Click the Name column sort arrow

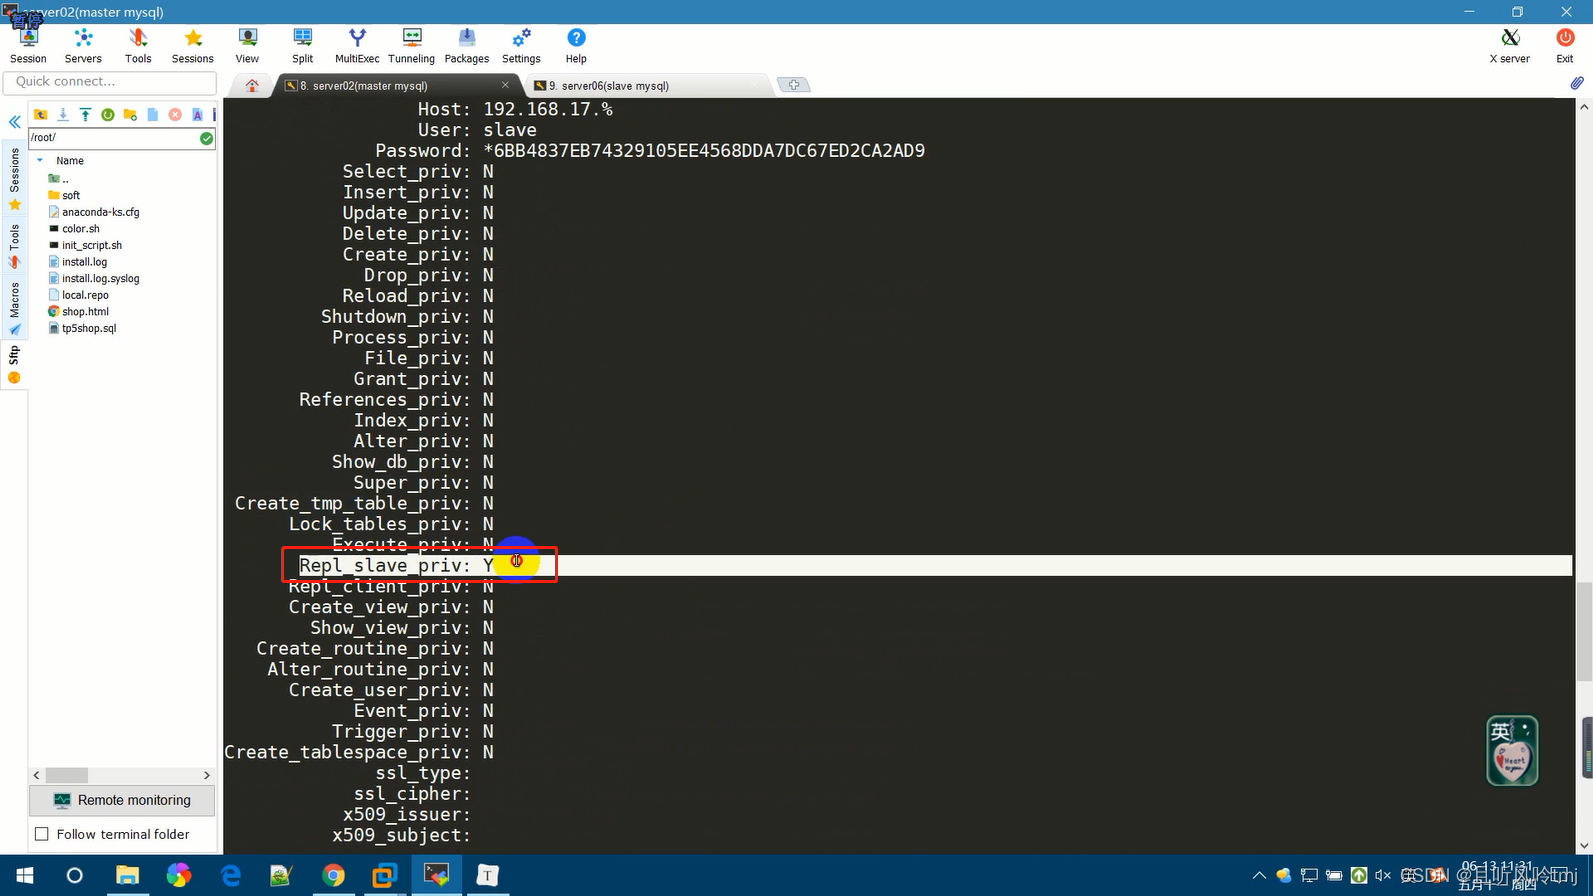[40, 161]
